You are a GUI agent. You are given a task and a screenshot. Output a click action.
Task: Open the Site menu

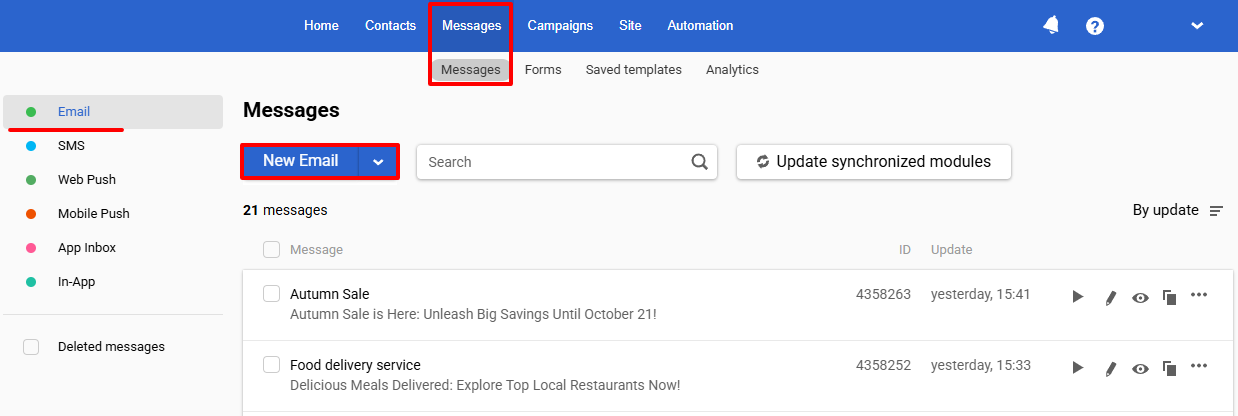pyautogui.click(x=630, y=26)
